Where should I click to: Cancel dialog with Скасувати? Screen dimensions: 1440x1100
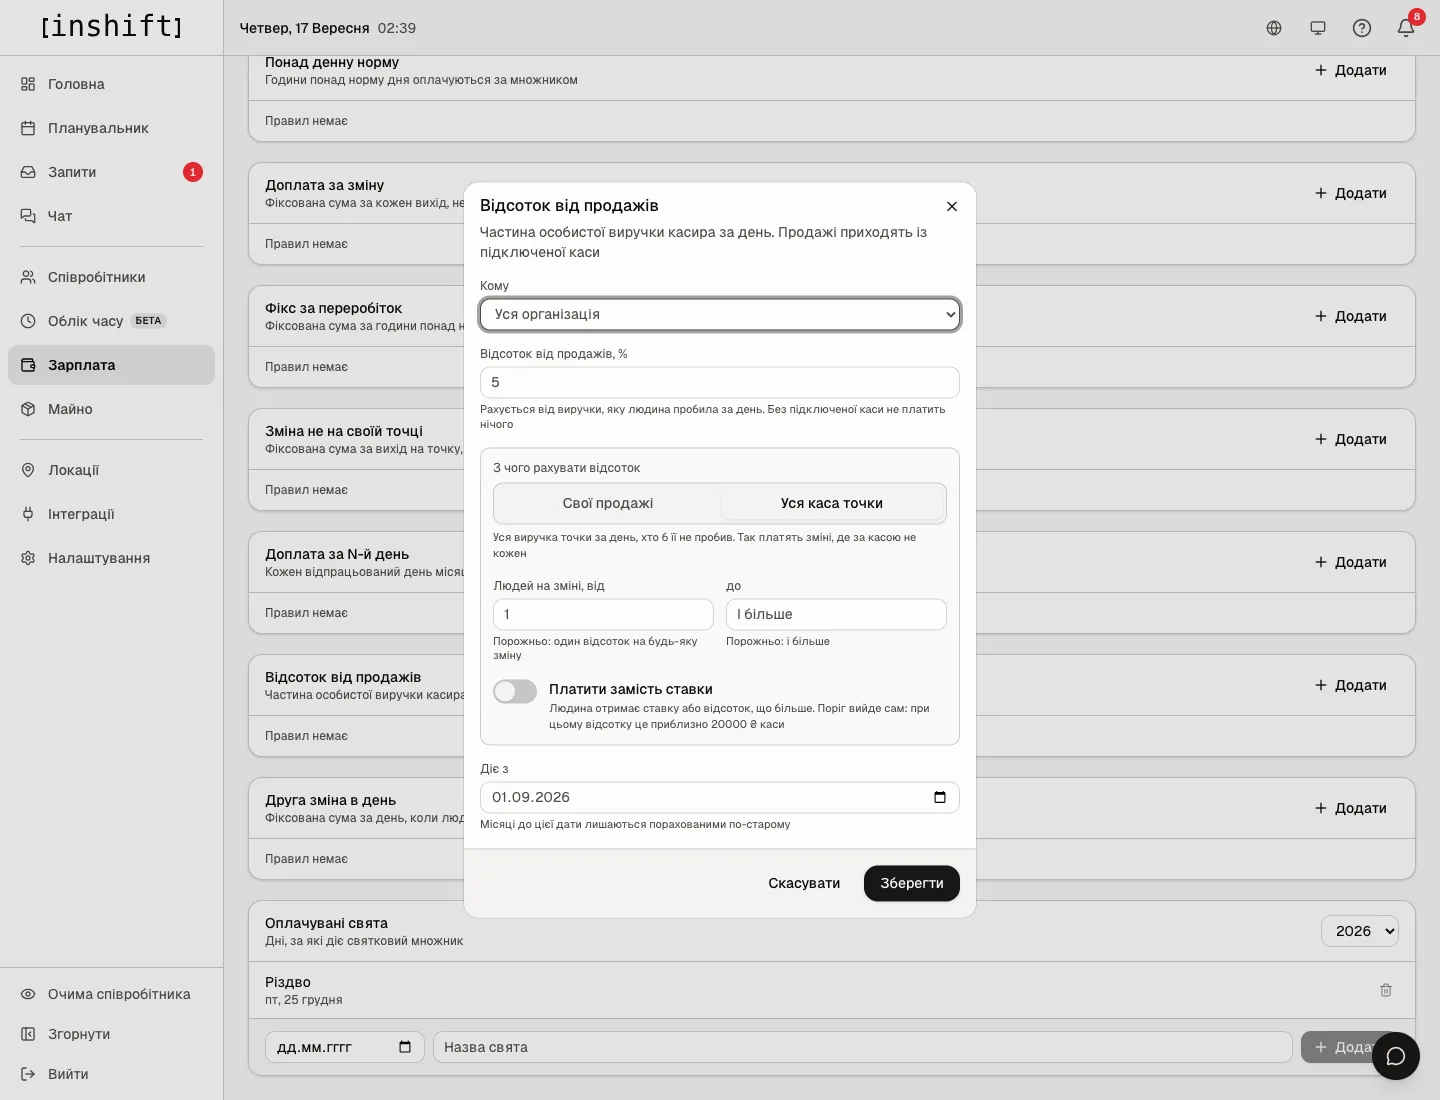tap(804, 883)
